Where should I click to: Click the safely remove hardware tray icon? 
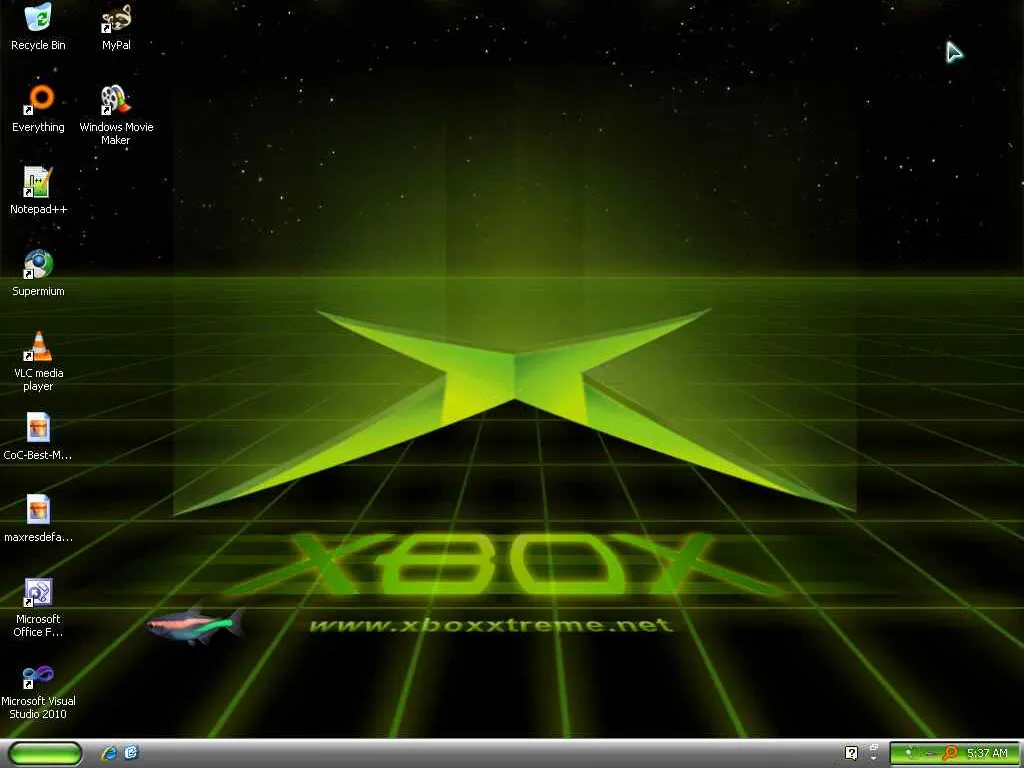(931, 754)
